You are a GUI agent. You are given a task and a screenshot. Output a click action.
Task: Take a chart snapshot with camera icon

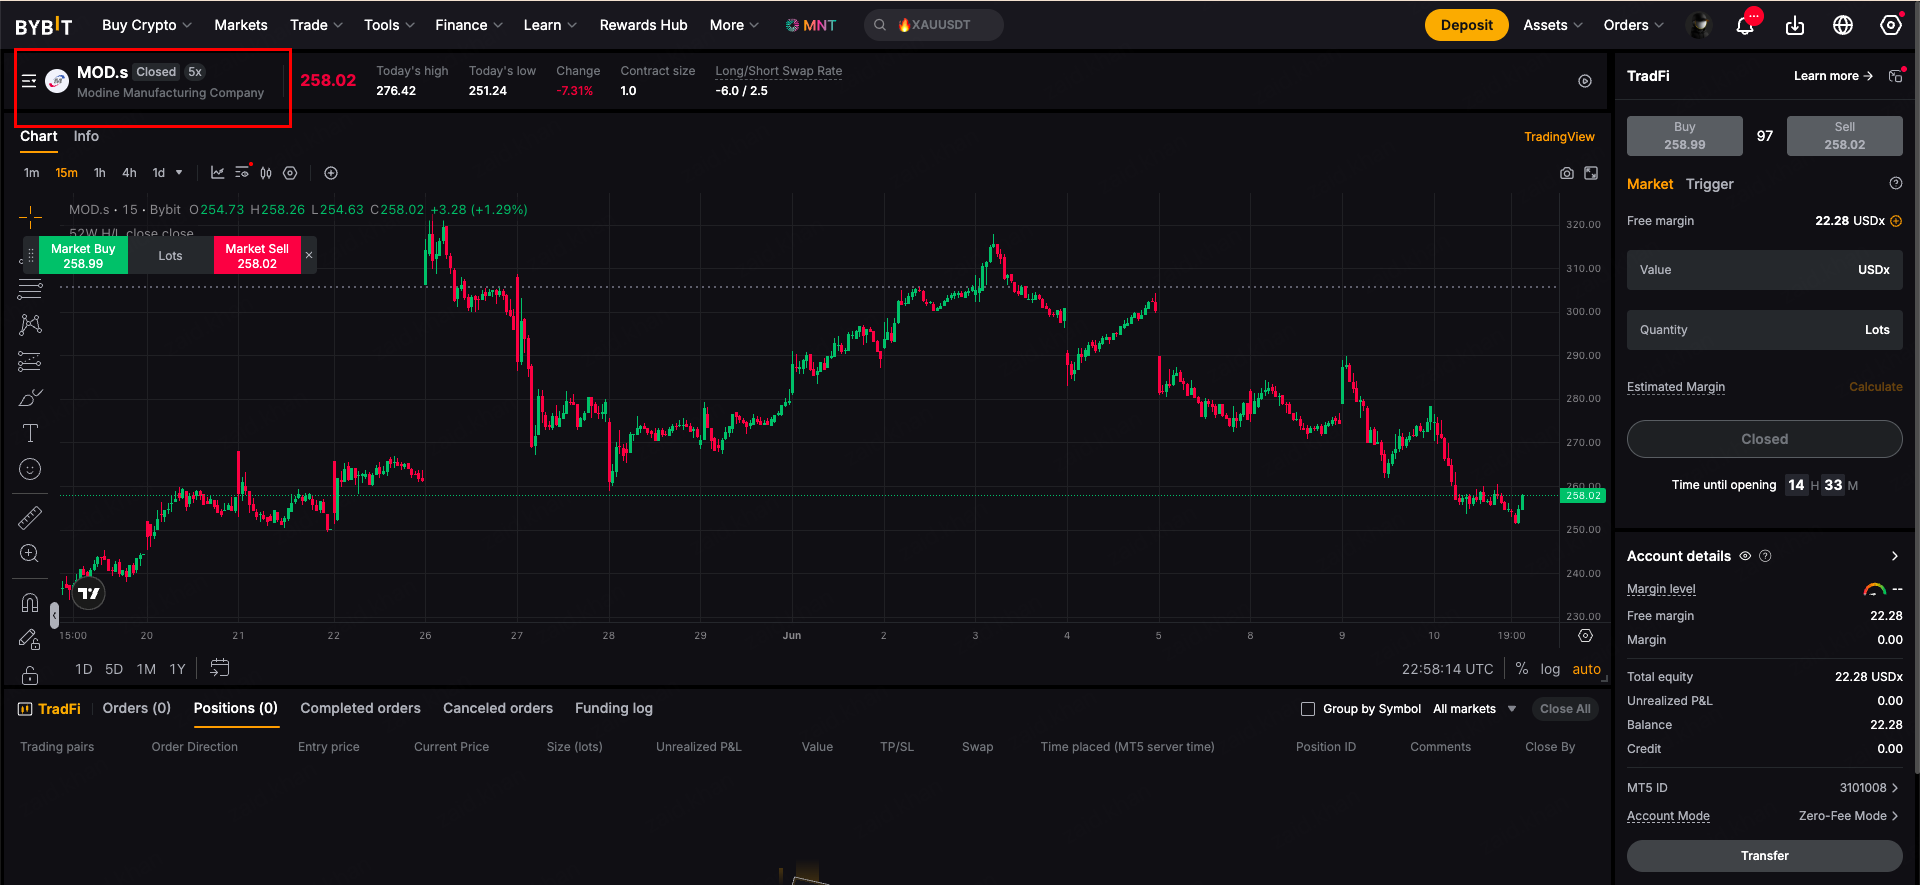coord(1567,173)
